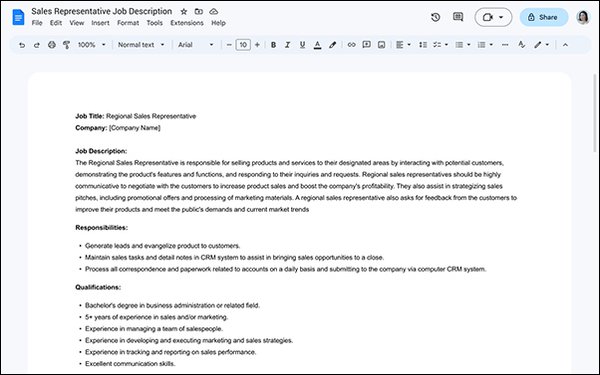The image size is (600, 375).
Task: Click the 'Qualifications:' heading
Action: [x=98, y=287]
